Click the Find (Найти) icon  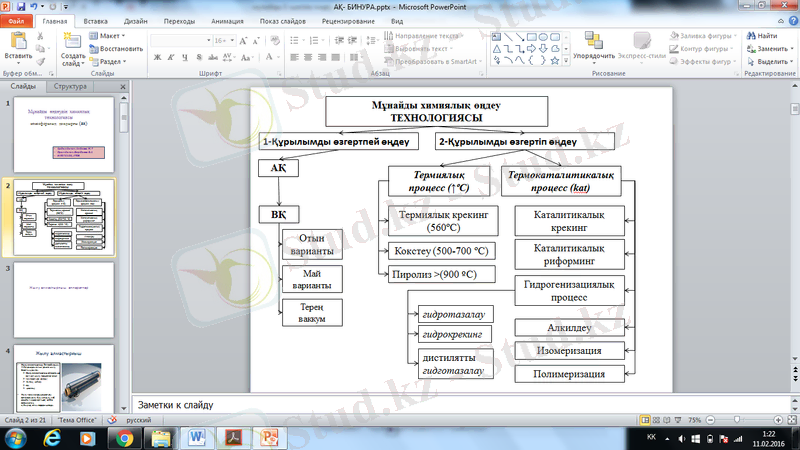tap(768, 35)
